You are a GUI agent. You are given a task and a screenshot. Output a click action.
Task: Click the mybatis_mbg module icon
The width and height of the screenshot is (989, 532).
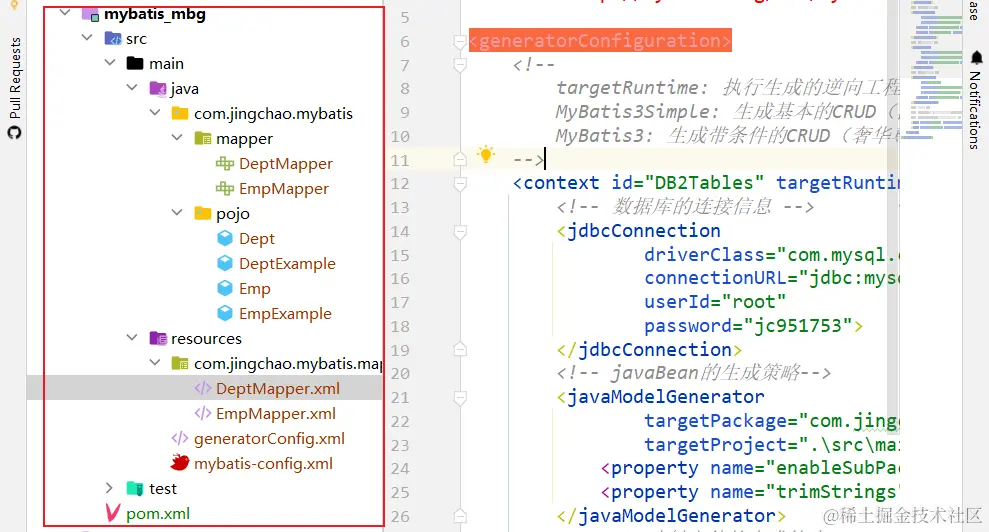[90, 15]
